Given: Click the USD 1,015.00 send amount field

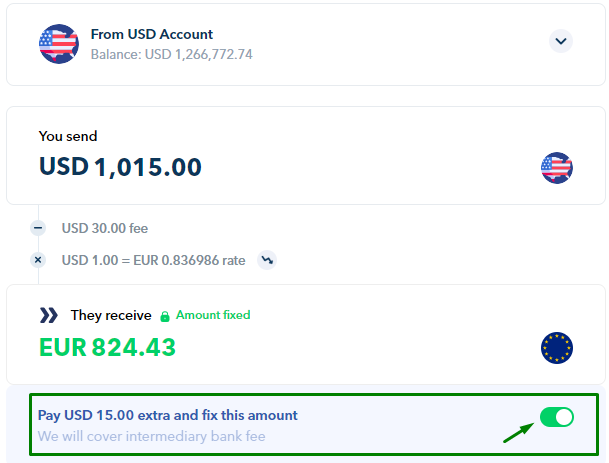Looking at the screenshot, I should [120, 167].
